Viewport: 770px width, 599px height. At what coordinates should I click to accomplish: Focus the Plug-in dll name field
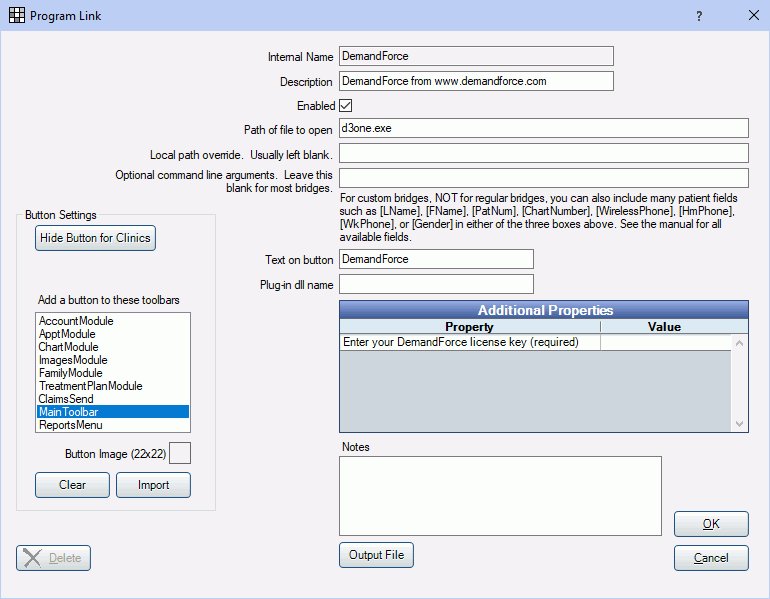tap(436, 284)
